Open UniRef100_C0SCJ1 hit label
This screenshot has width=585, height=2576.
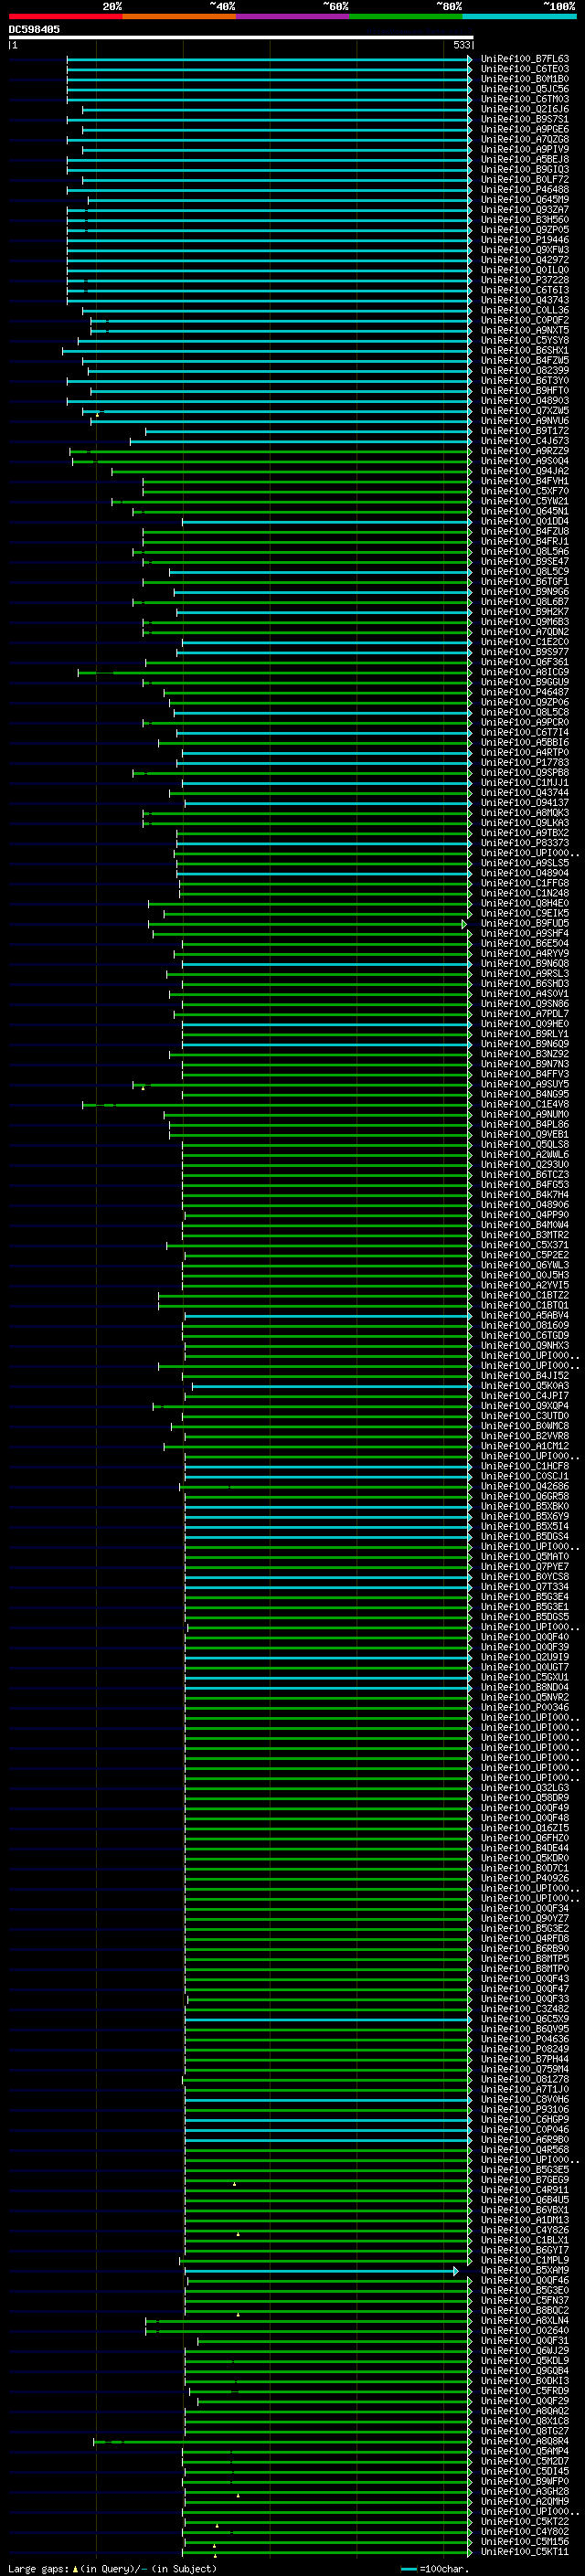click(525, 1476)
